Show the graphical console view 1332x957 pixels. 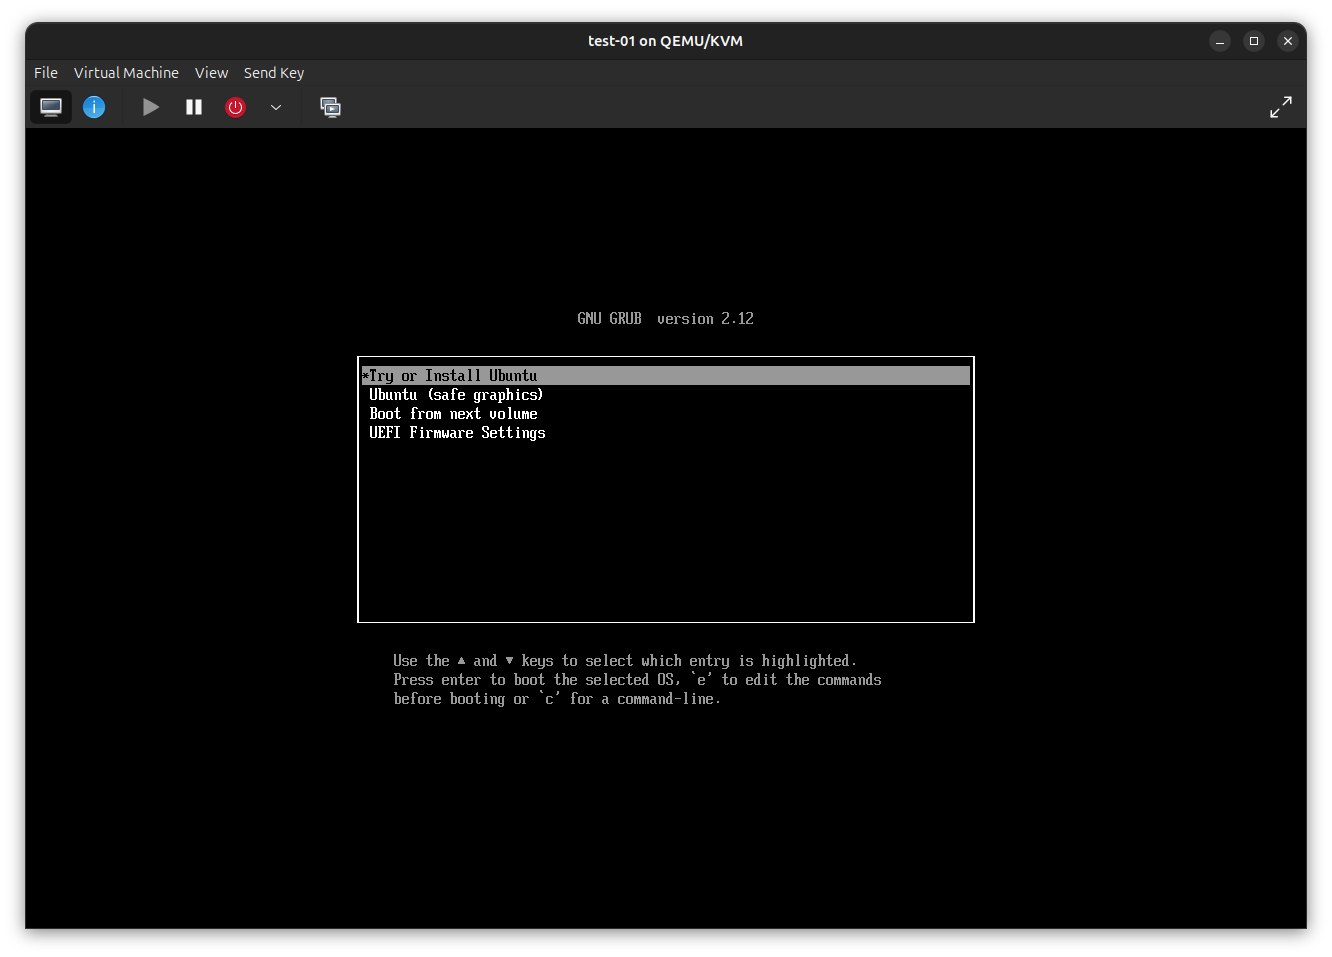(x=51, y=107)
